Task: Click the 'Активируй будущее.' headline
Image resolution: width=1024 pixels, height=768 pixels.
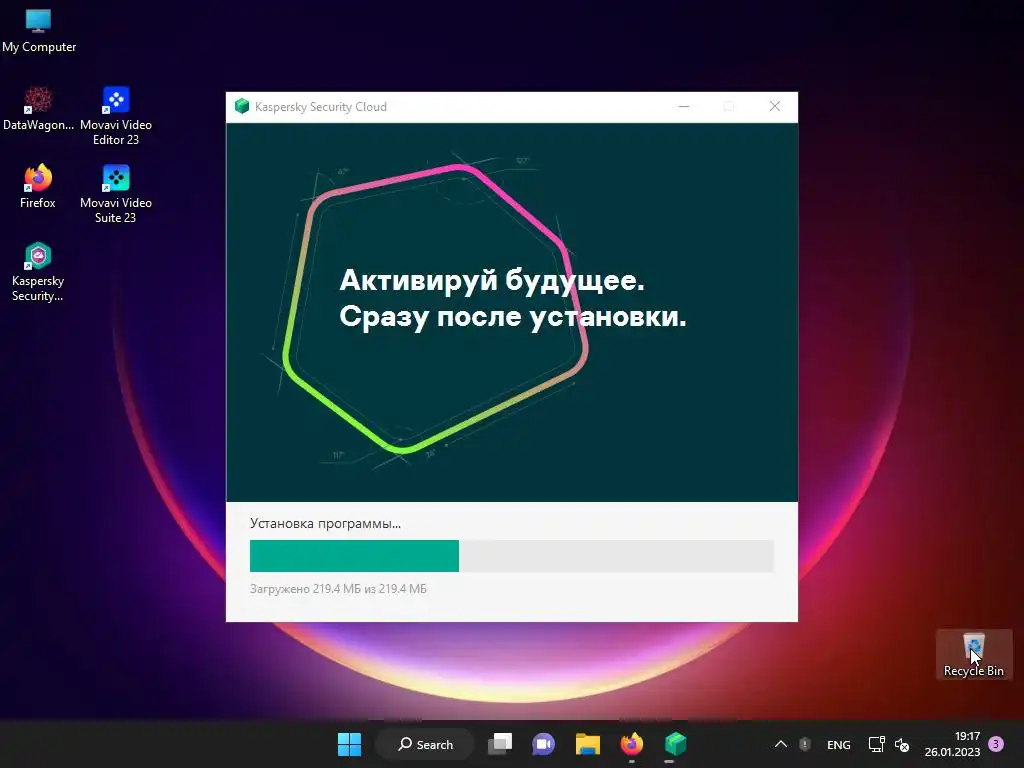Action: coord(492,280)
